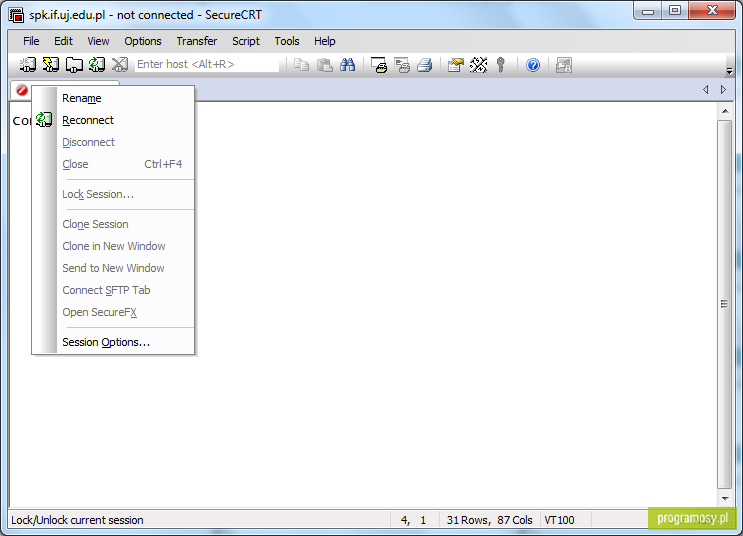The width and height of the screenshot is (743, 536).
Task: Click the Paste toolbar icon
Action: point(324,64)
